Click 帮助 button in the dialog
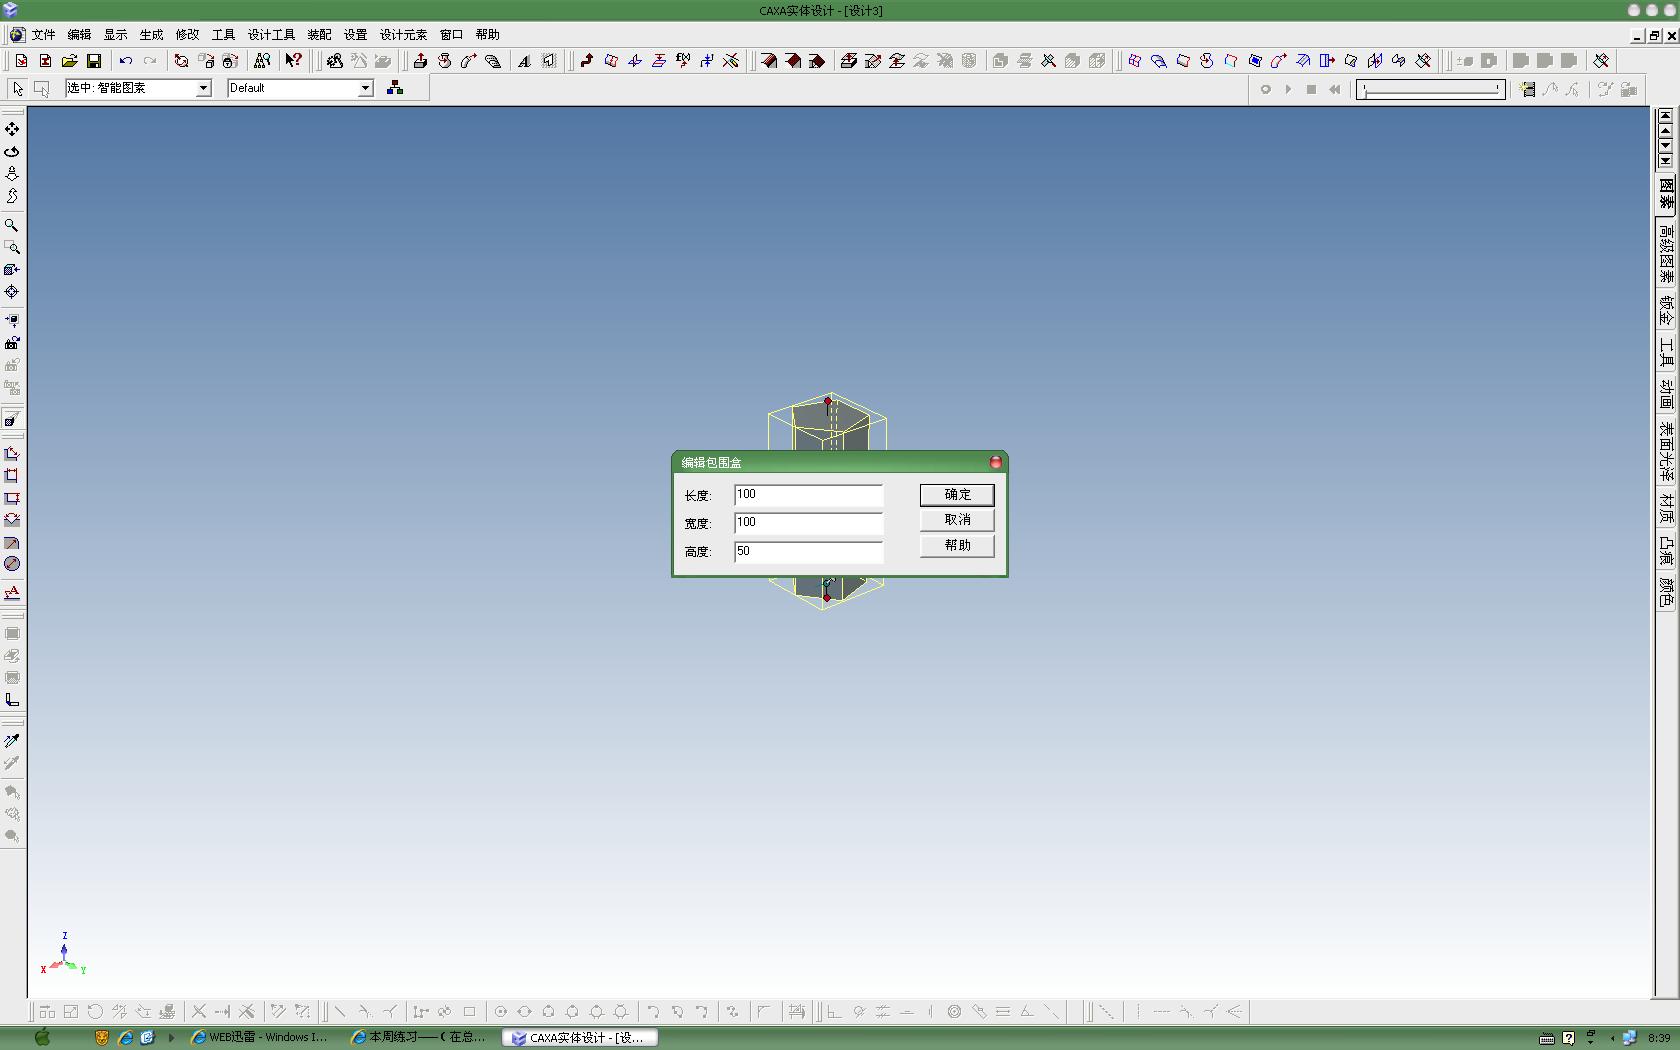The width and height of the screenshot is (1680, 1050). click(957, 546)
